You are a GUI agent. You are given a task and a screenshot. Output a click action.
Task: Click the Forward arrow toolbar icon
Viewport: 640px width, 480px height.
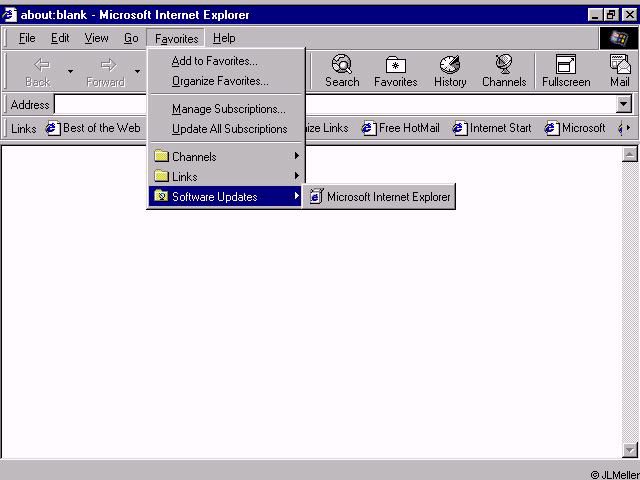pos(108,64)
